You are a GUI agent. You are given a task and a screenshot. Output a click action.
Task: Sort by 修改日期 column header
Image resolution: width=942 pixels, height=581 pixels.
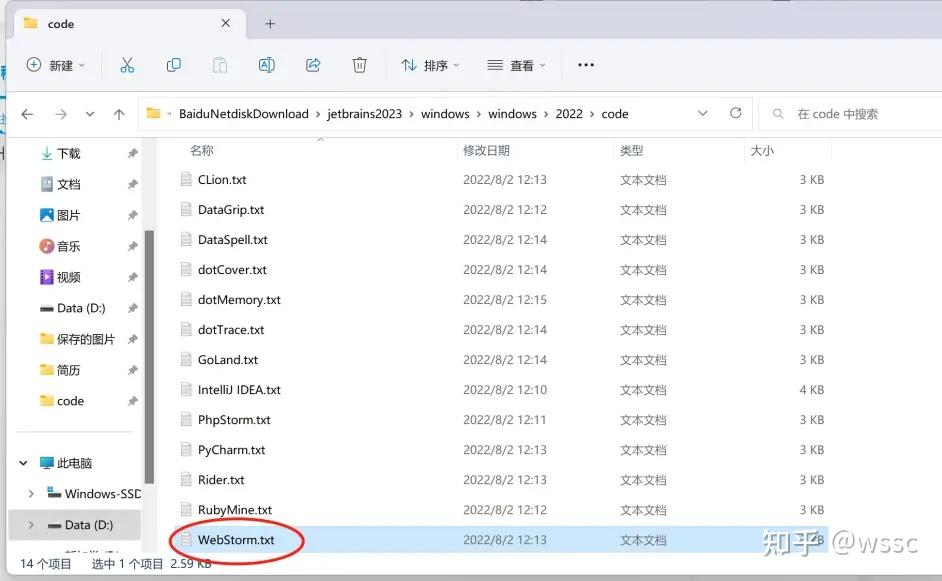(486, 150)
